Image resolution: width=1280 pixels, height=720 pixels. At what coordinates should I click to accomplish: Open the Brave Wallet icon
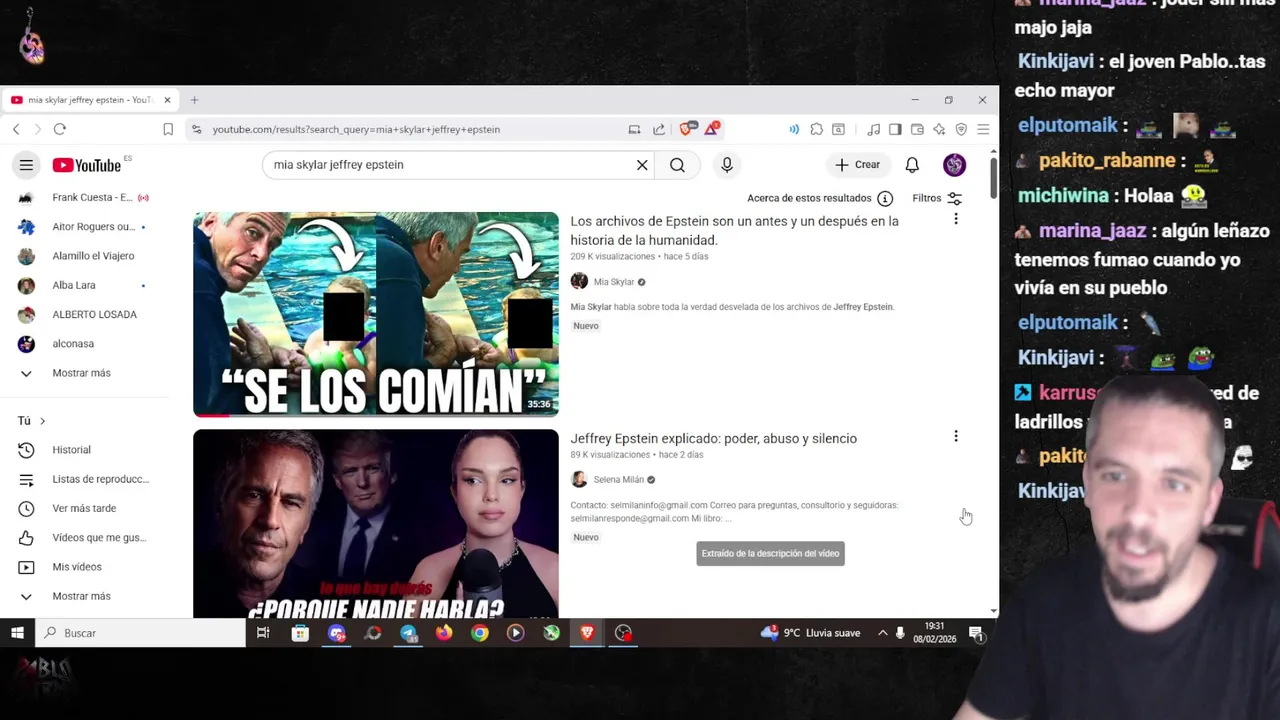pos(917,129)
